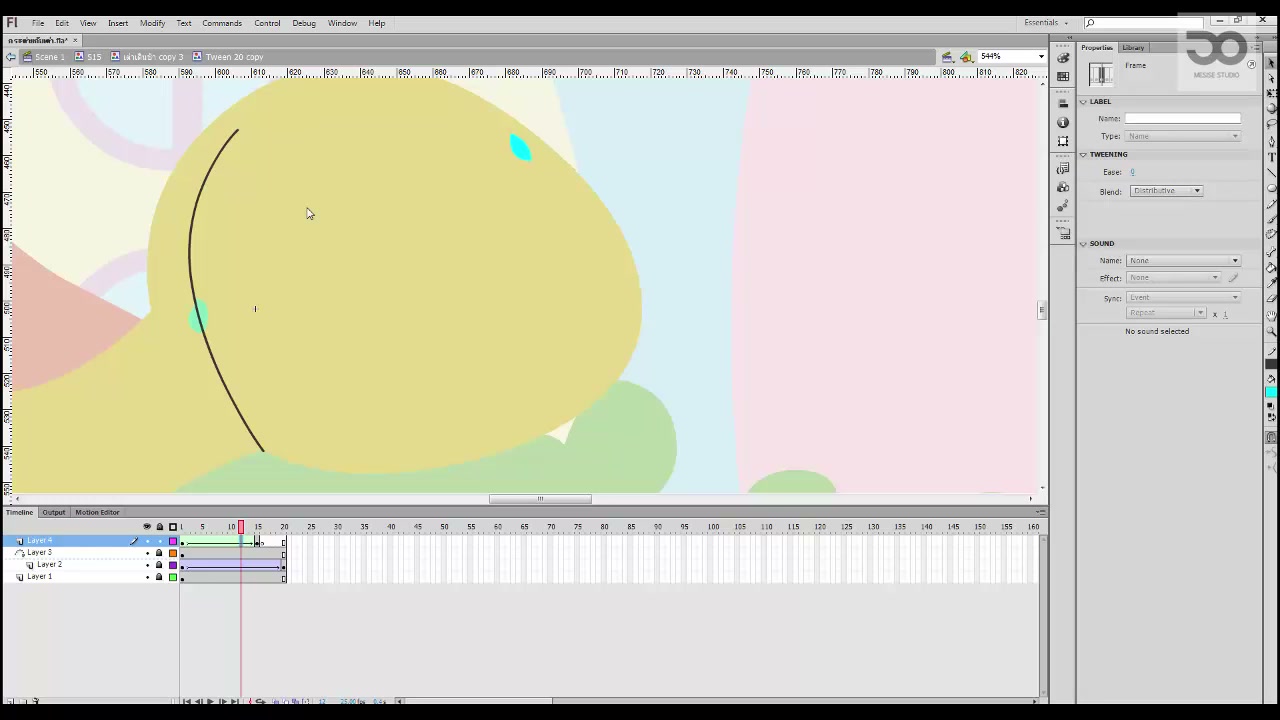Open the Sync Event dropdown
1280x720 pixels.
[x=1183, y=298]
